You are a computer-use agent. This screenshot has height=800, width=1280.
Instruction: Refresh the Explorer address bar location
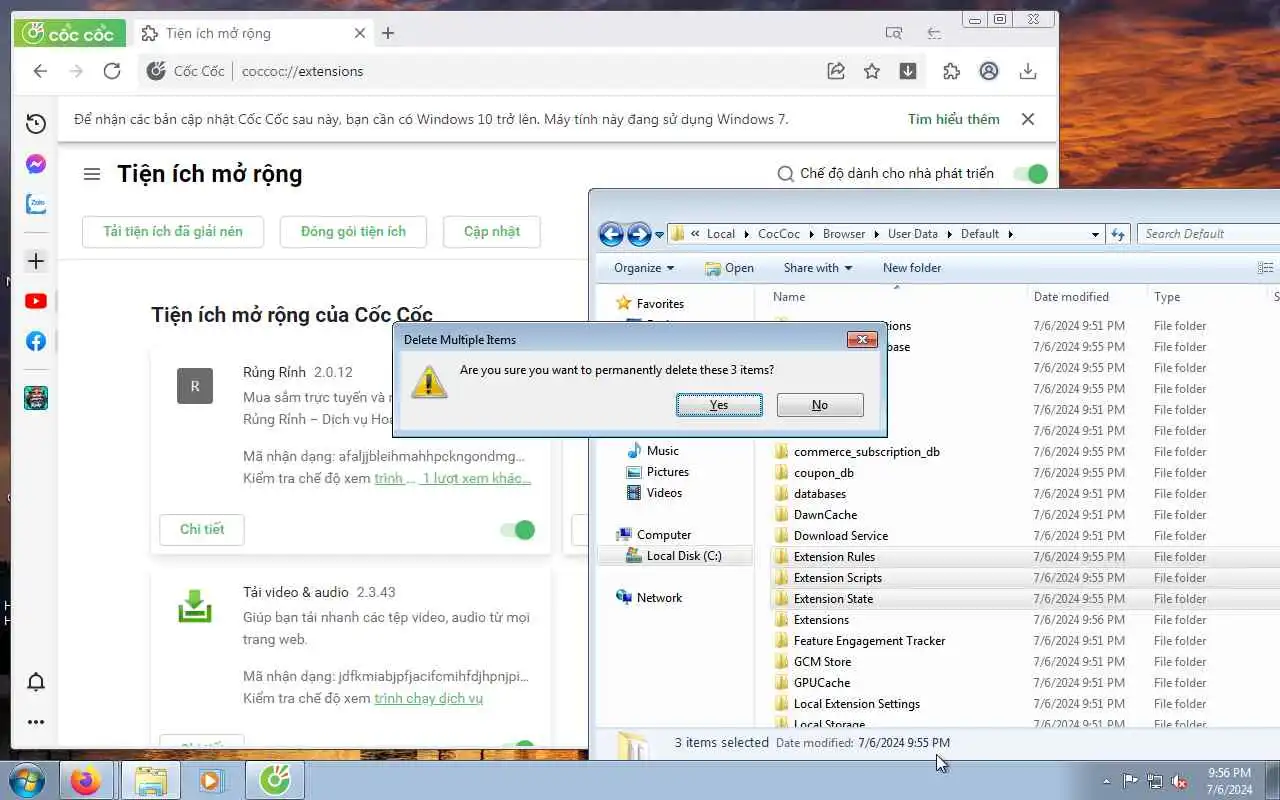click(x=1118, y=234)
